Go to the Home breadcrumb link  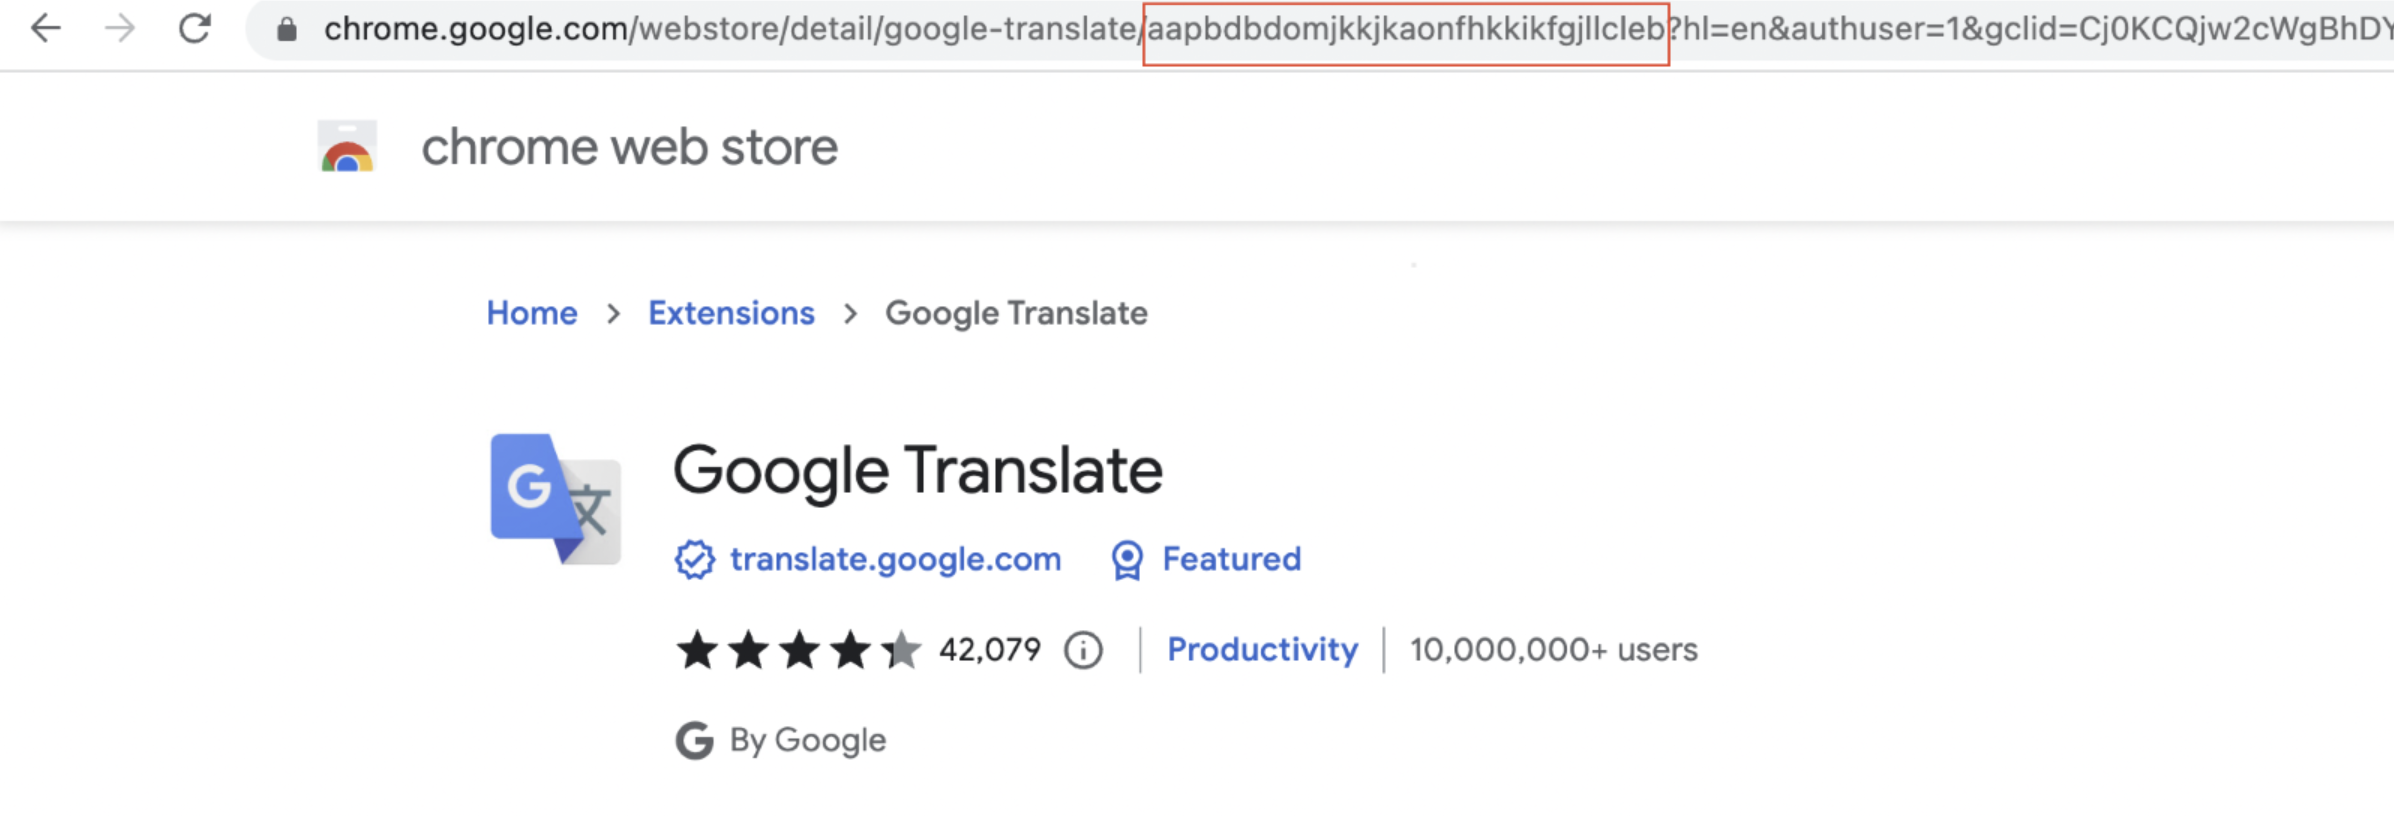pyautogui.click(x=532, y=314)
